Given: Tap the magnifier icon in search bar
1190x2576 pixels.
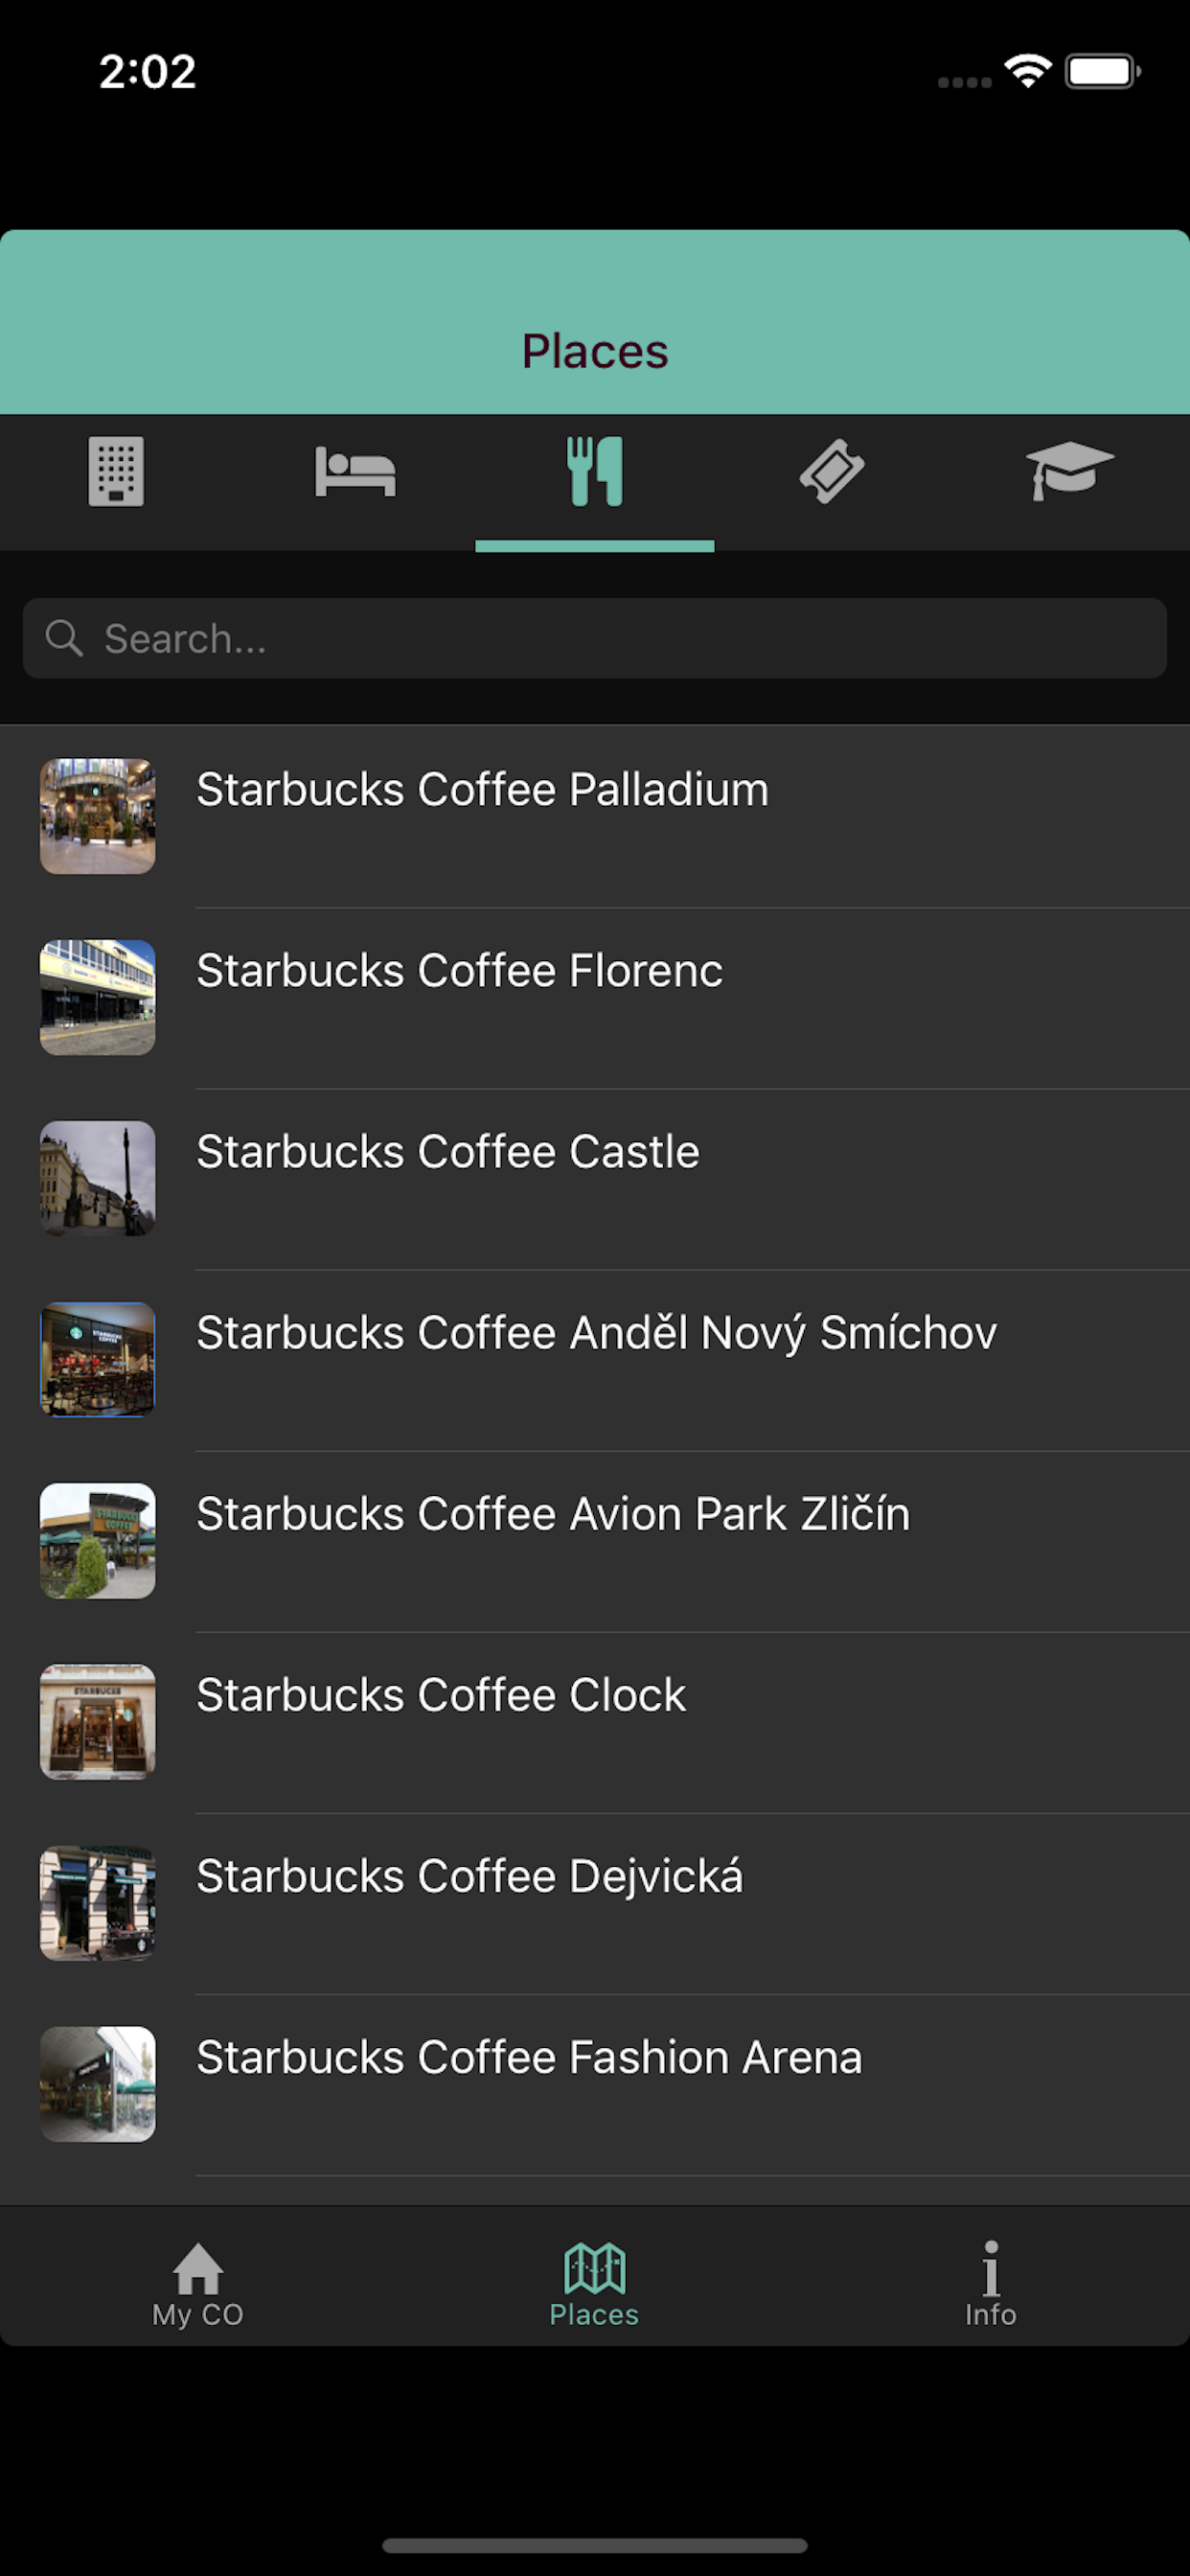Looking at the screenshot, I should (64, 638).
